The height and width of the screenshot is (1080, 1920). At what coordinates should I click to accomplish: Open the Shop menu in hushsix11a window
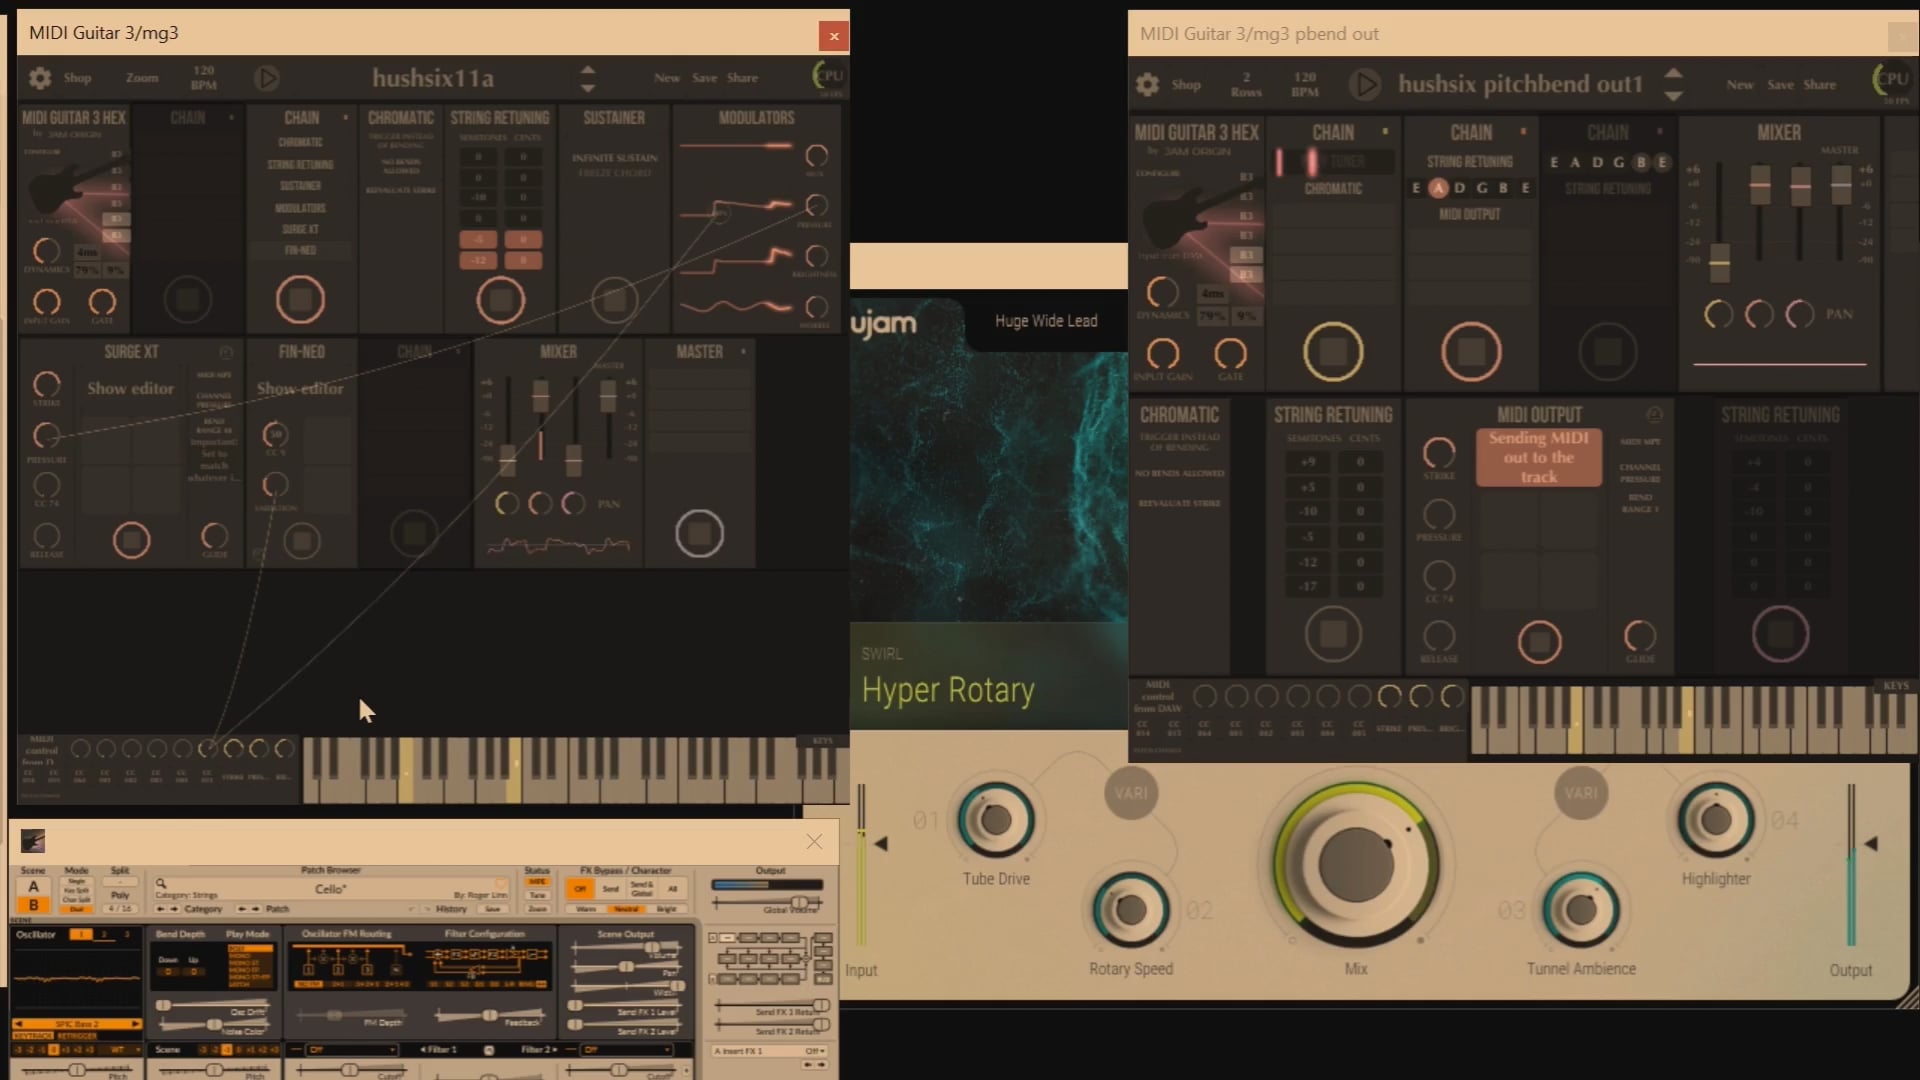pos(77,78)
